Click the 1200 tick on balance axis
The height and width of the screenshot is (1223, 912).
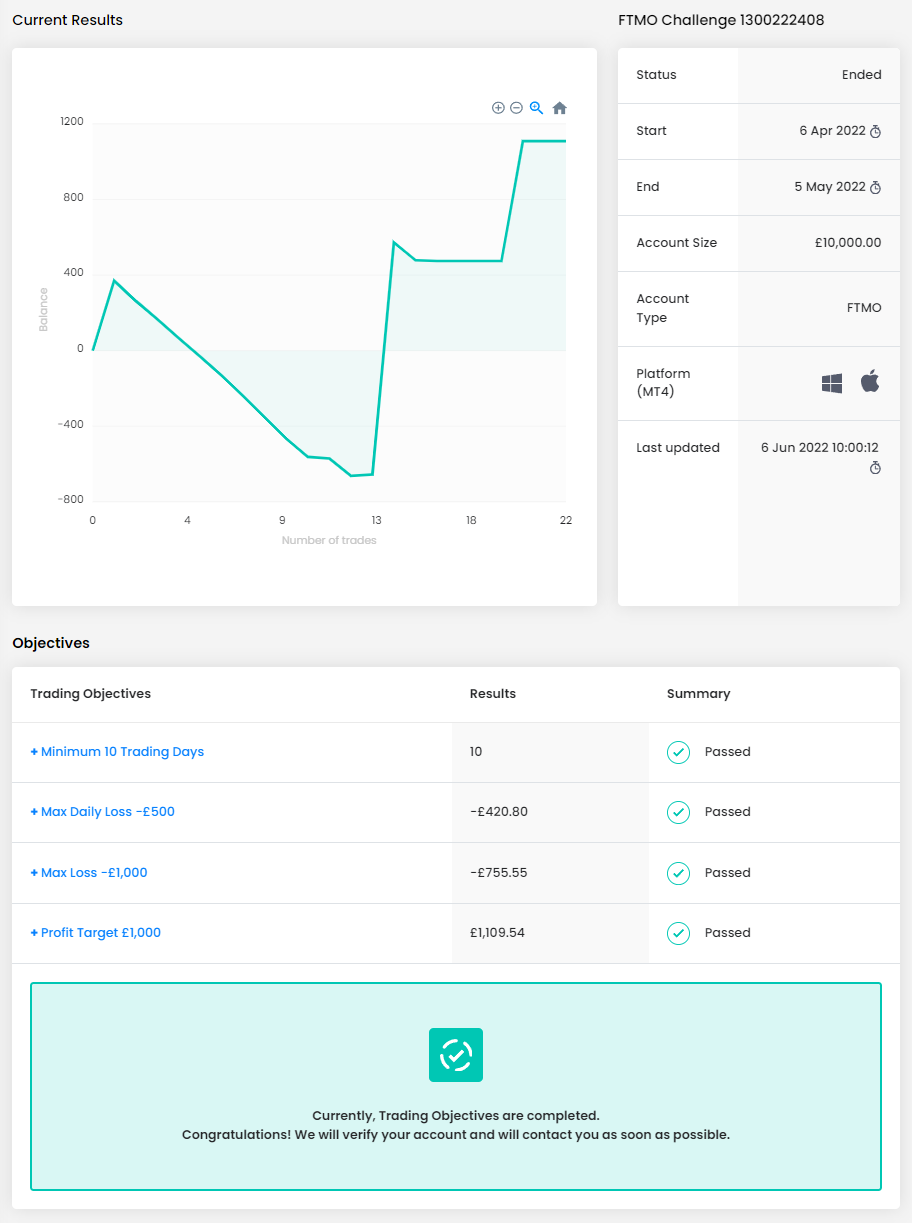72,122
